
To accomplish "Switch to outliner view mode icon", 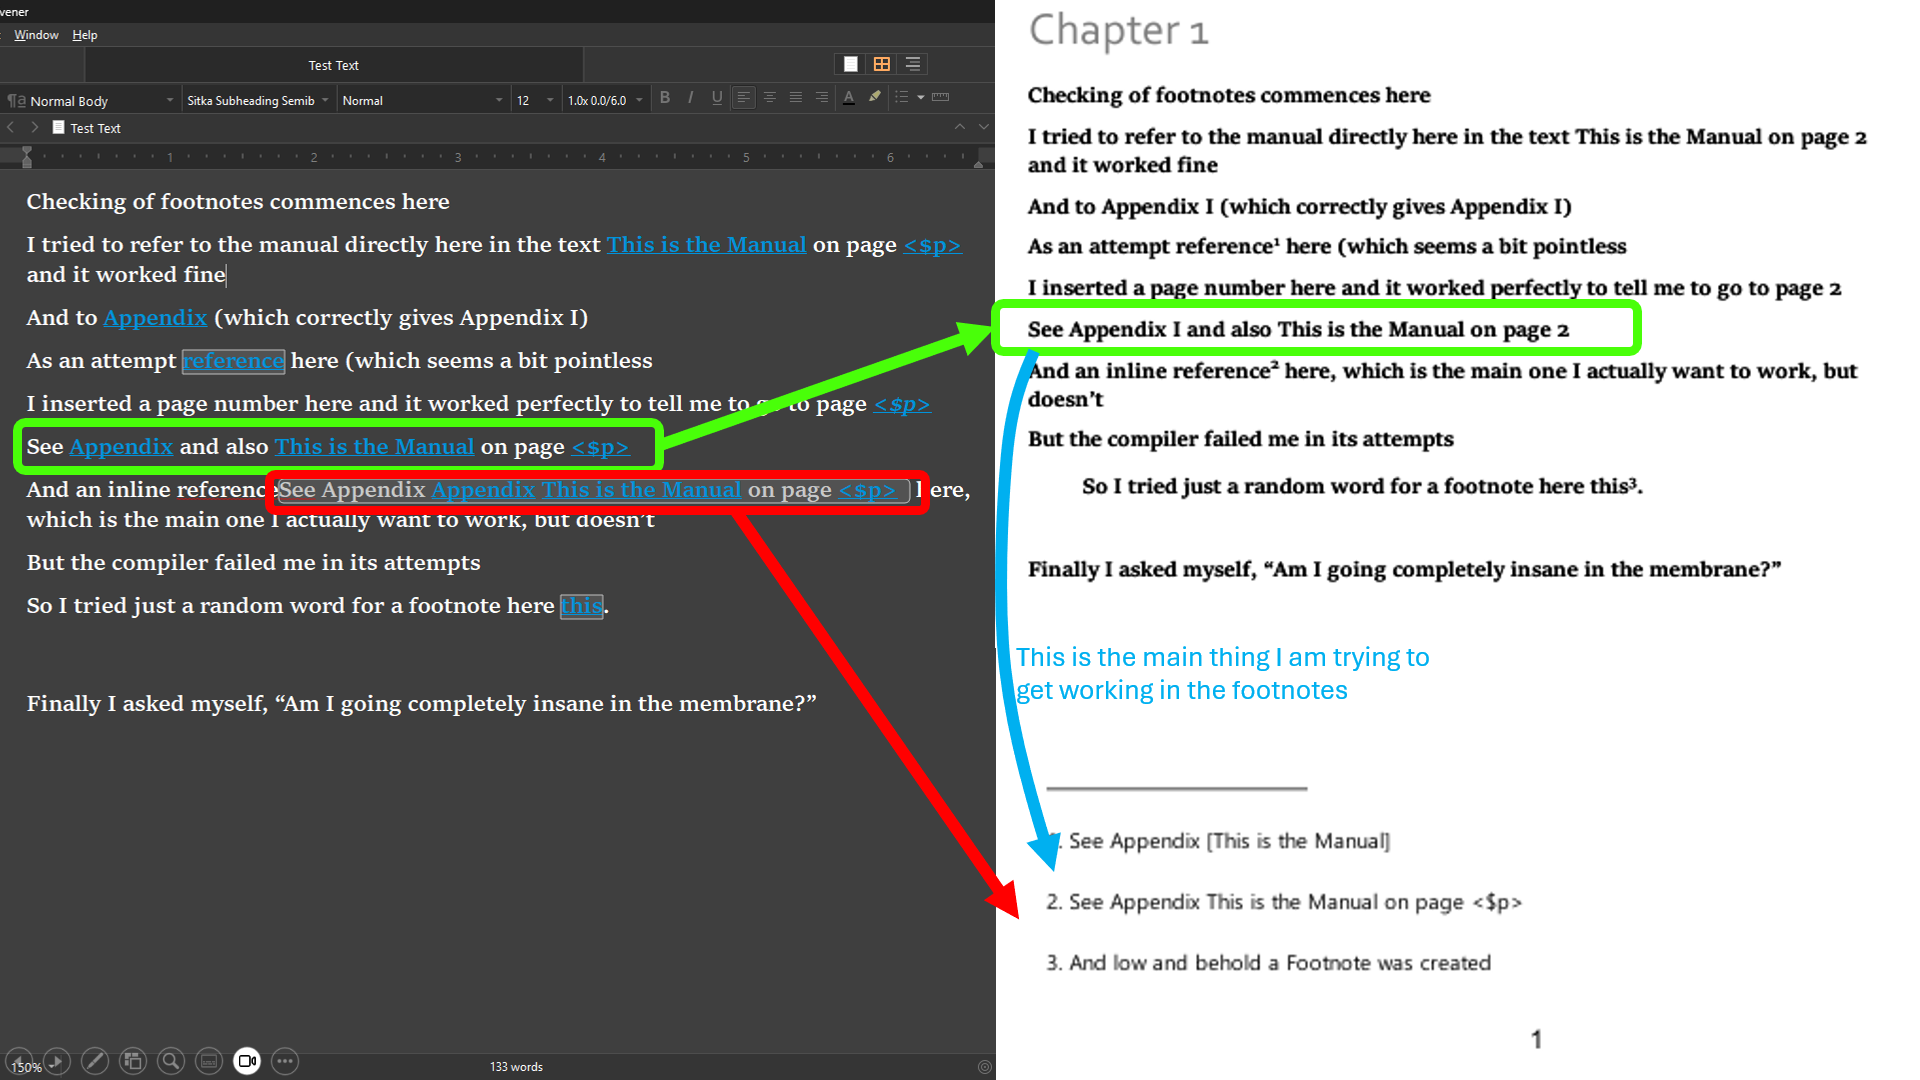I will (913, 64).
